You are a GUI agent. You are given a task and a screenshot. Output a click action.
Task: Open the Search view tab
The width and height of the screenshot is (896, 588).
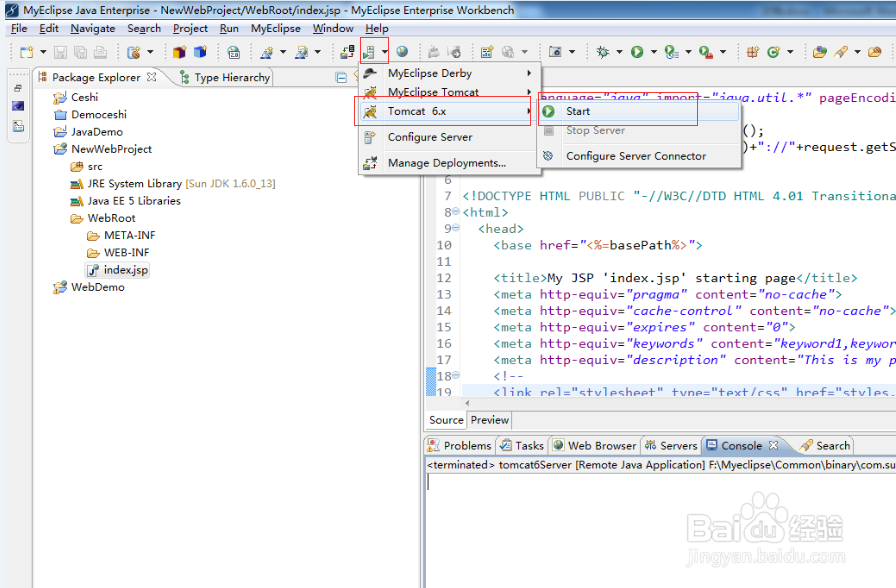pos(825,446)
